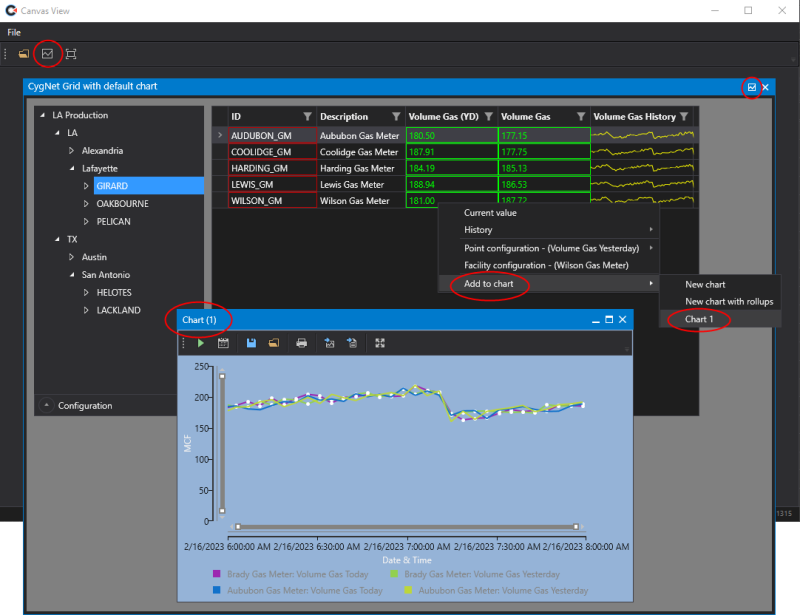Filter the ID column
The image size is (800, 615).
coord(307,116)
